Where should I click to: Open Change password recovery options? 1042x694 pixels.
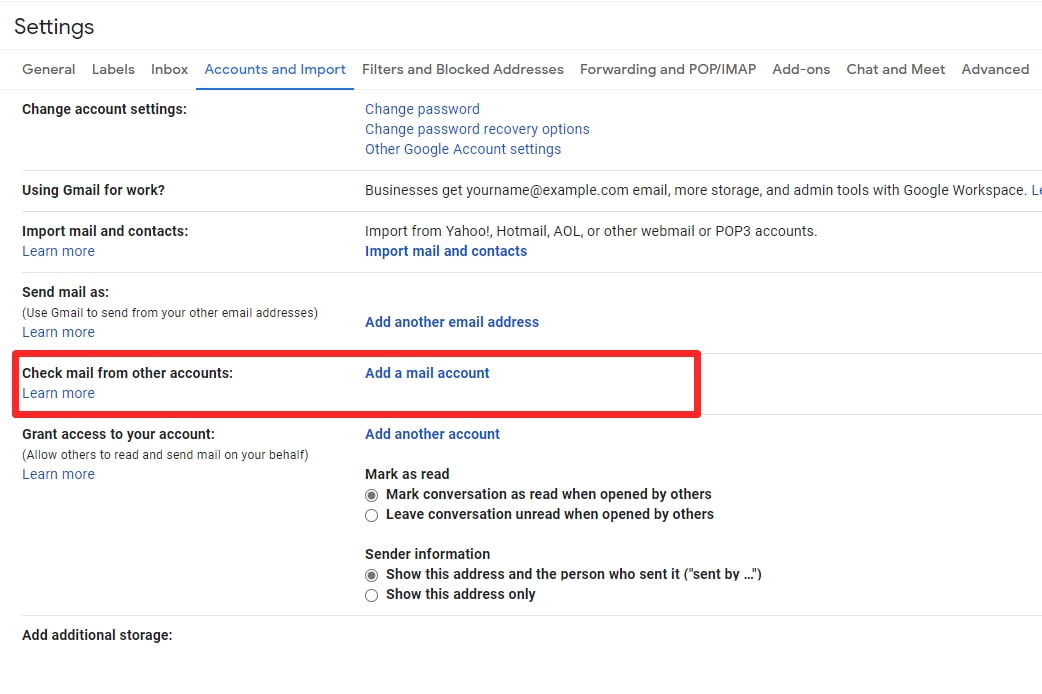pyautogui.click(x=477, y=129)
